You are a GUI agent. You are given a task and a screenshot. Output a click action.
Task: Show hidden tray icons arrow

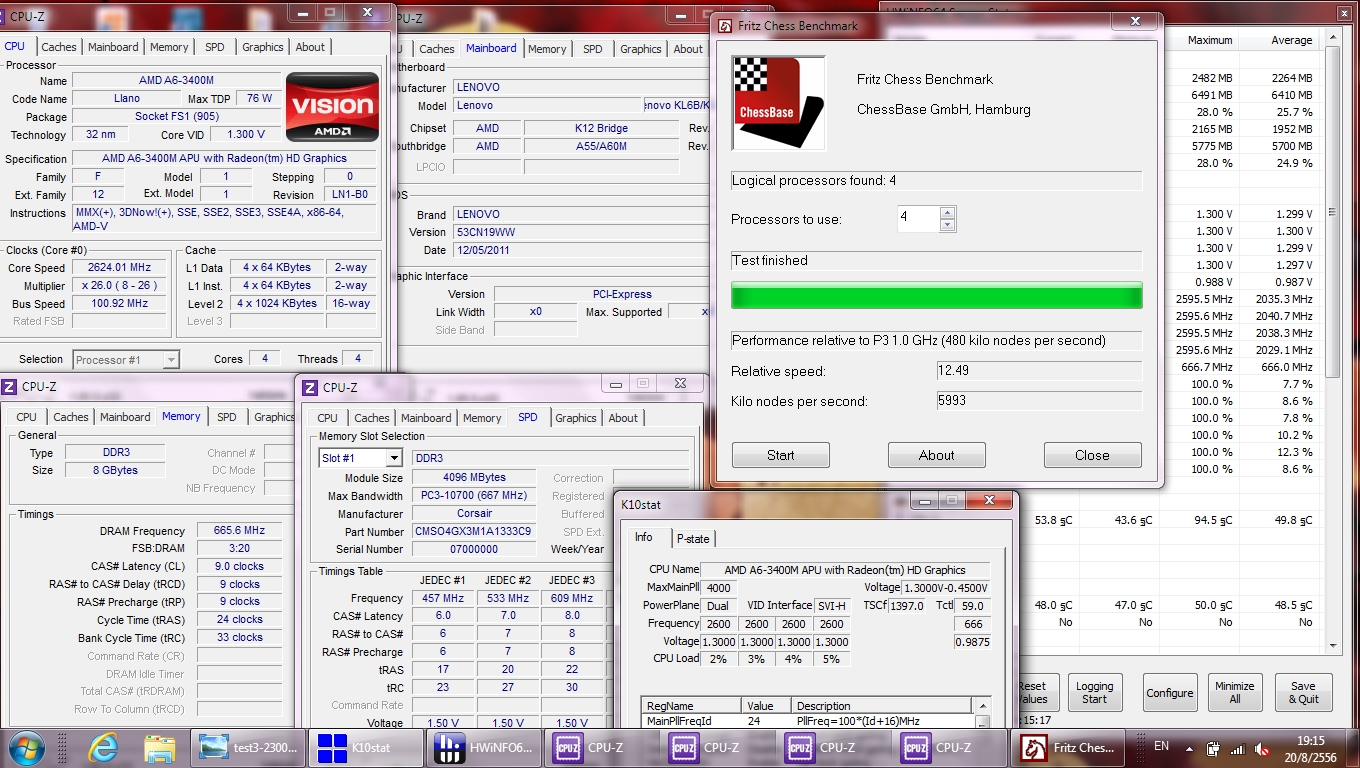pos(1189,747)
